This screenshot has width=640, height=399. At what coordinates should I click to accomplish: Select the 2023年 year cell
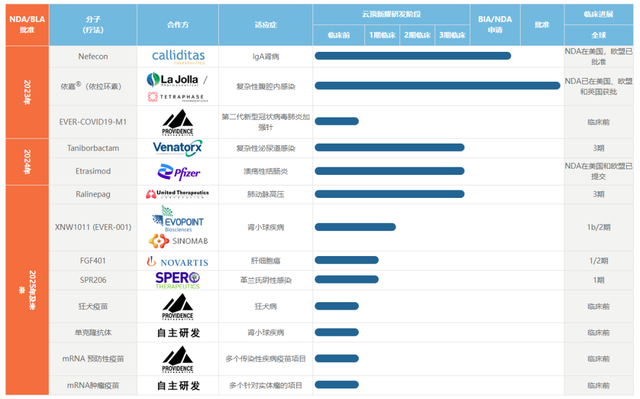tap(27, 92)
